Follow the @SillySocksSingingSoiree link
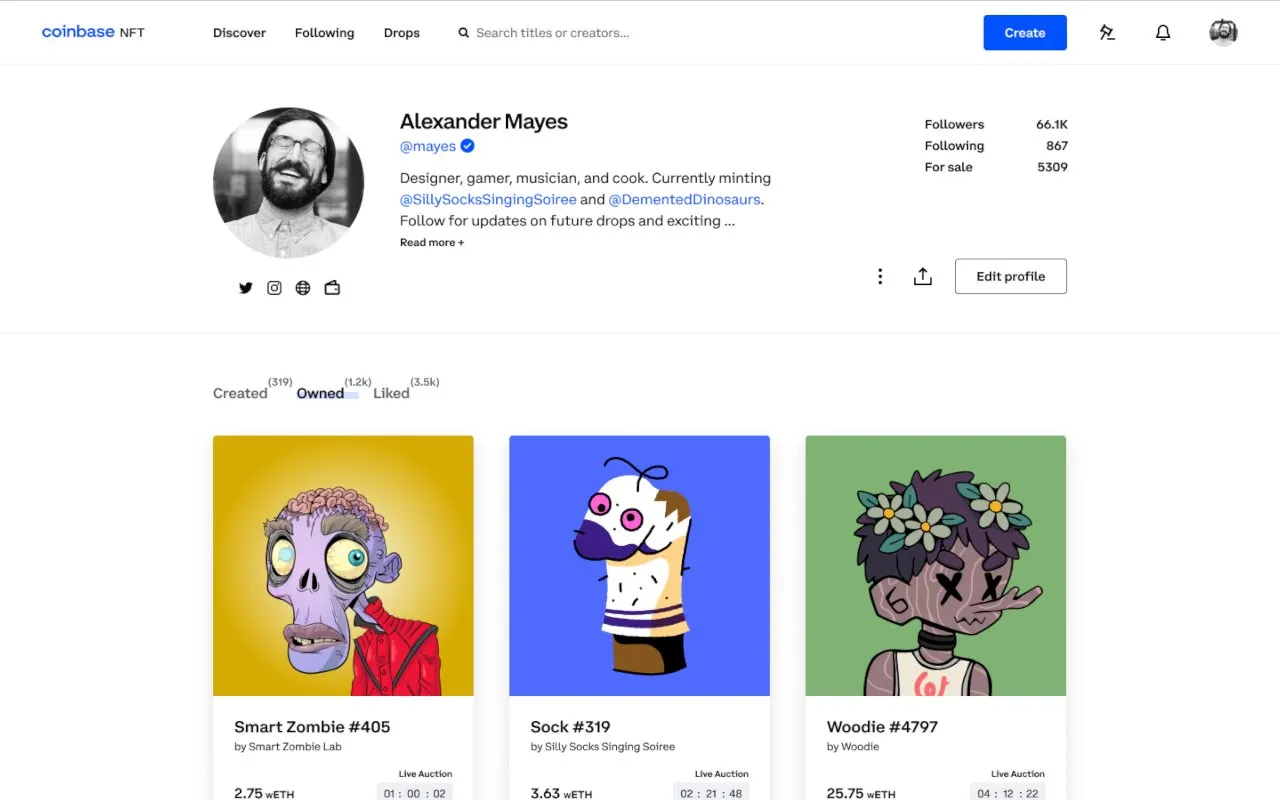 488,199
